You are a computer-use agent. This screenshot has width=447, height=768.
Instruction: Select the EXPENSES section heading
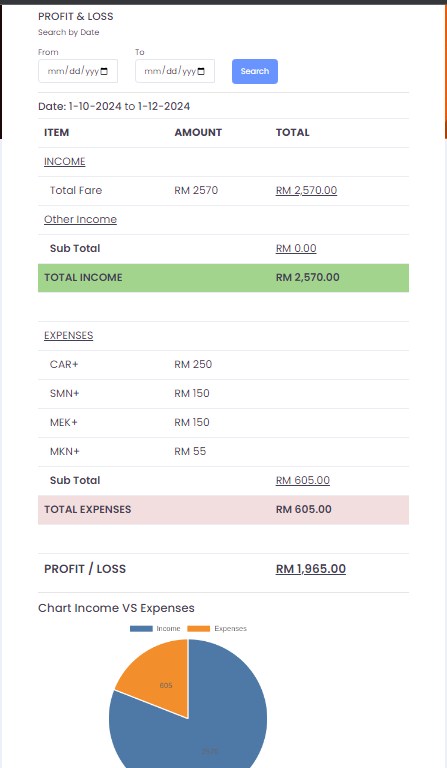coord(69,336)
